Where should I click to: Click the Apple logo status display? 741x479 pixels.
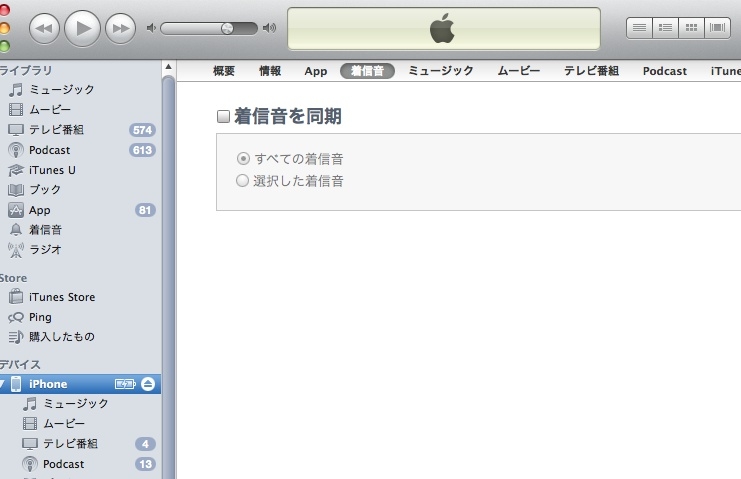tap(444, 28)
